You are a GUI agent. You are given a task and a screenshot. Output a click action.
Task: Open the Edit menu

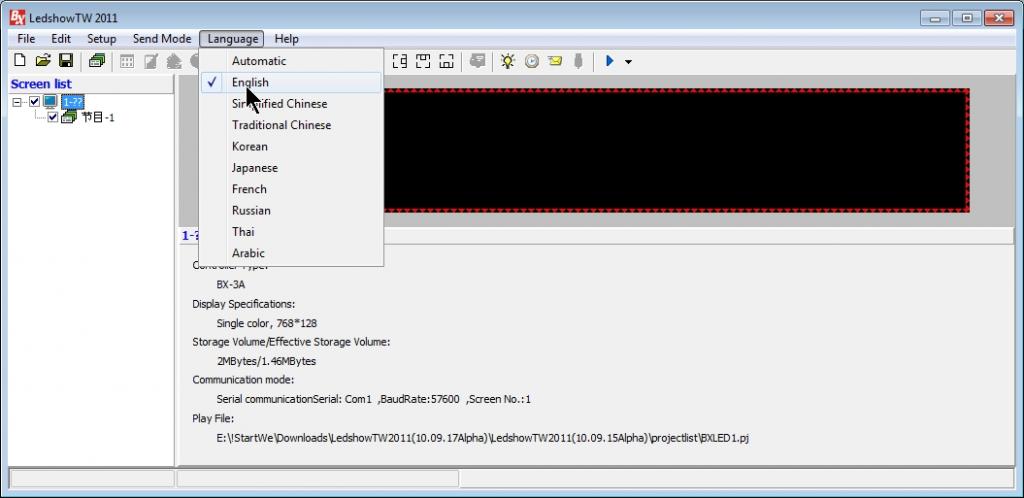tap(61, 39)
